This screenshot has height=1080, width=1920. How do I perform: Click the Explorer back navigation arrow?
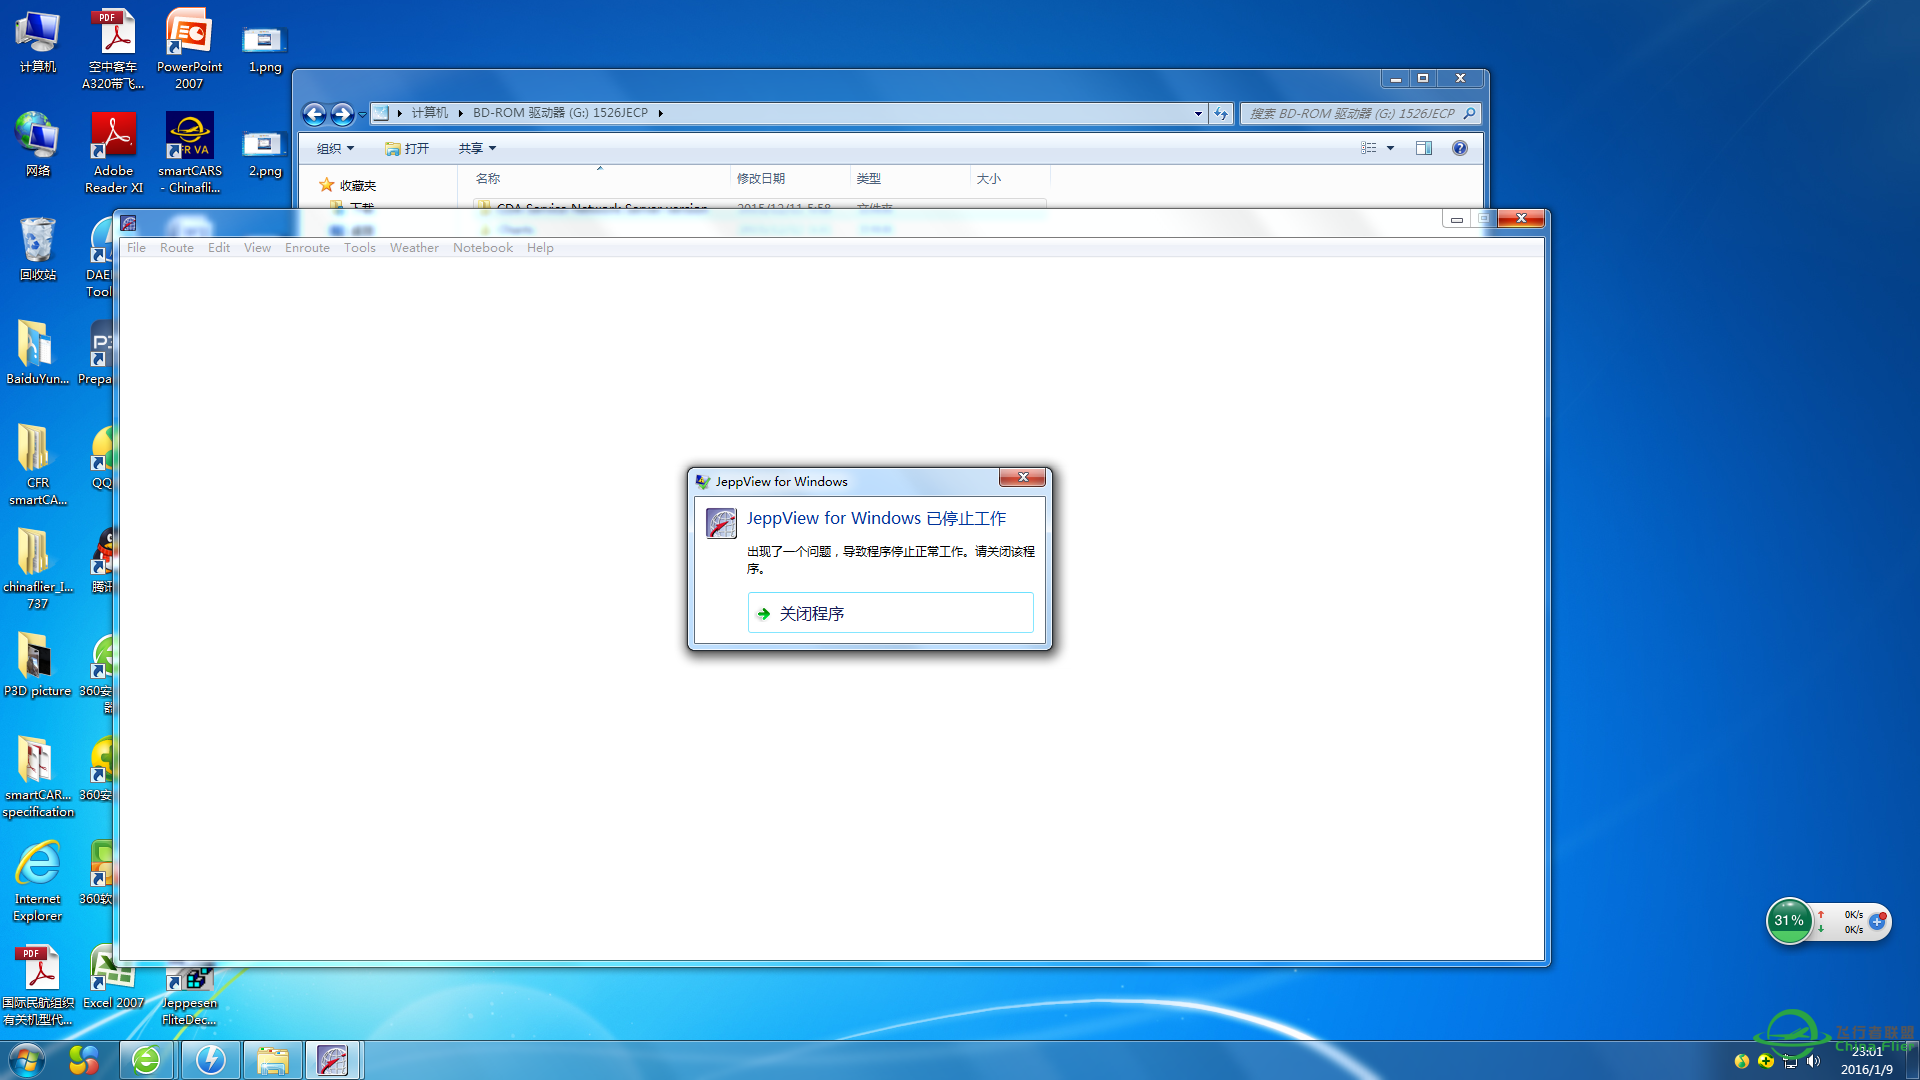click(x=314, y=114)
